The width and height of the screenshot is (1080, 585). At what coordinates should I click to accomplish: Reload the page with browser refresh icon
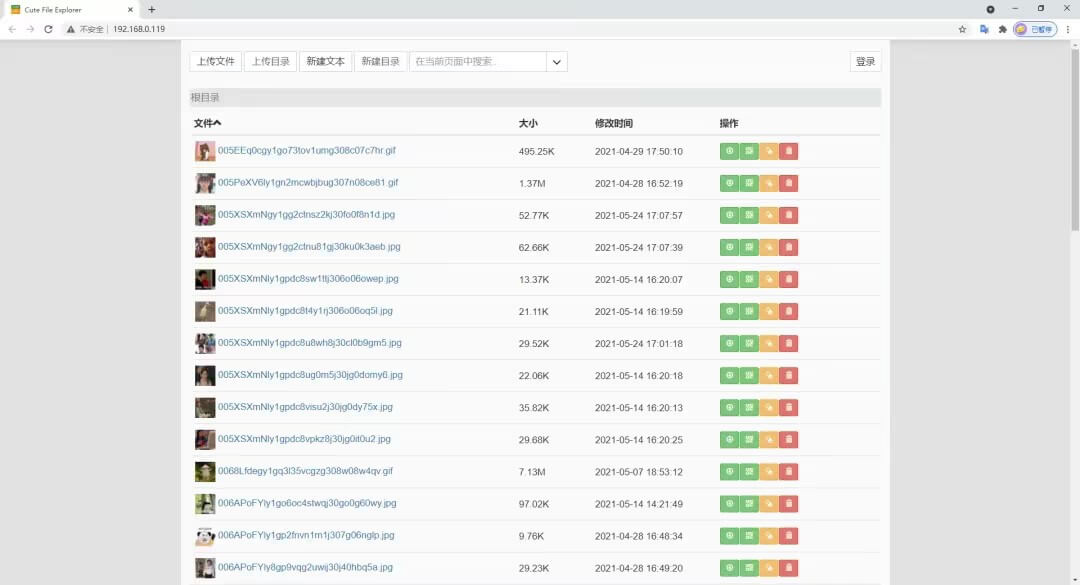(48, 30)
